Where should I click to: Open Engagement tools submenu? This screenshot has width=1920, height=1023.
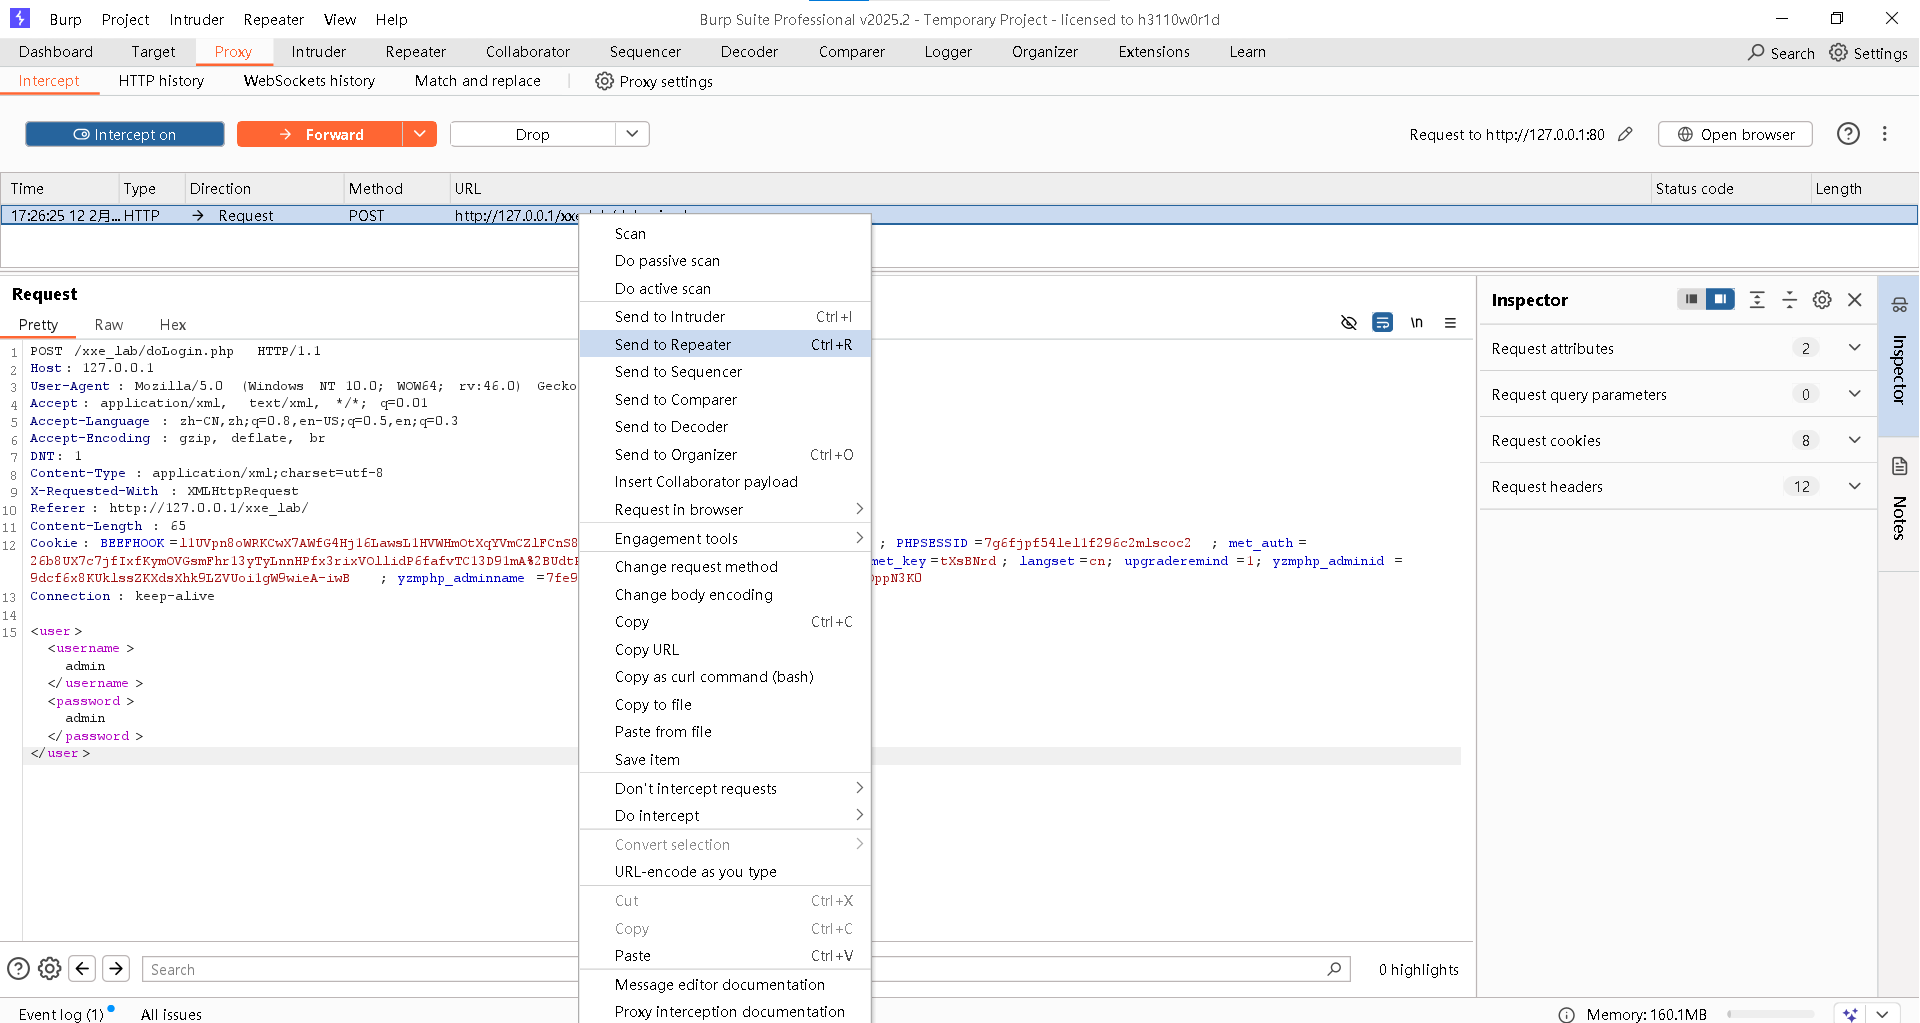point(725,538)
